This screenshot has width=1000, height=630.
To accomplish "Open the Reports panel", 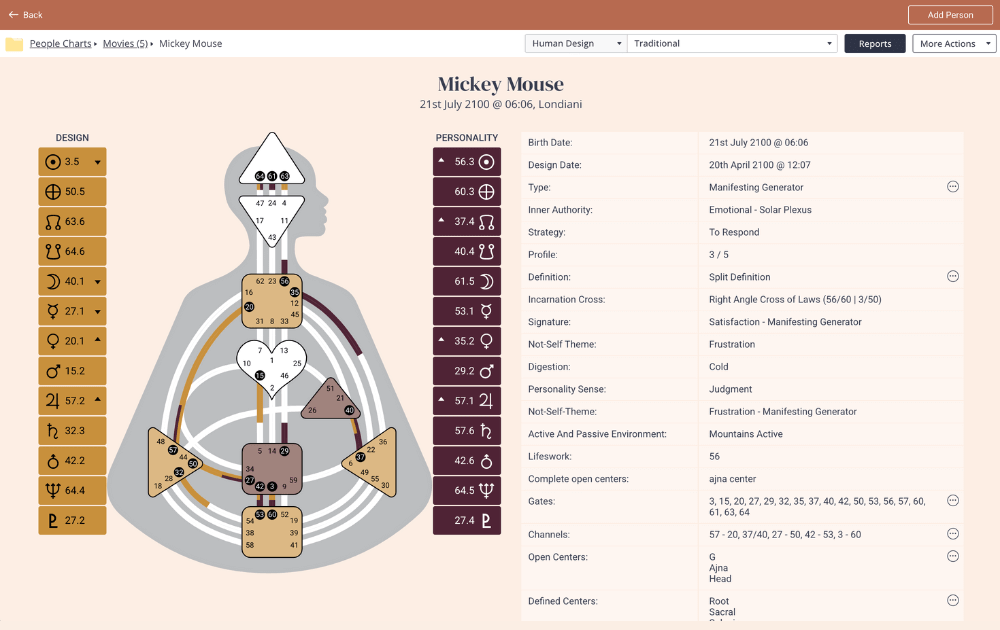I will 874,43.
